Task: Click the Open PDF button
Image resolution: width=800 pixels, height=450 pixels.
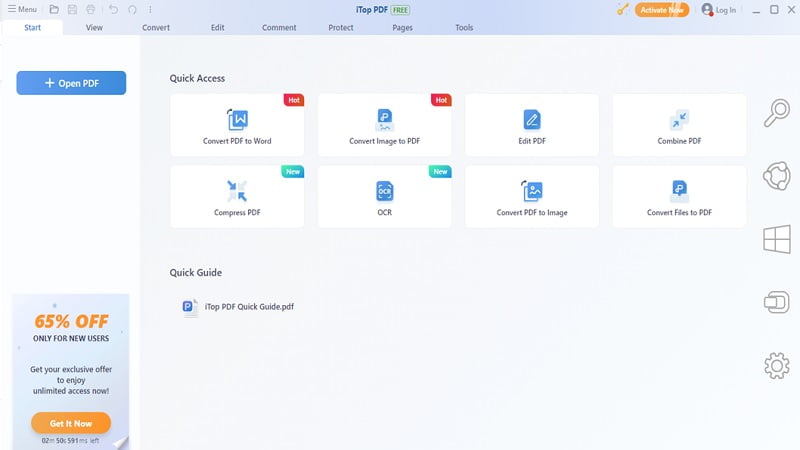Action: coord(71,83)
